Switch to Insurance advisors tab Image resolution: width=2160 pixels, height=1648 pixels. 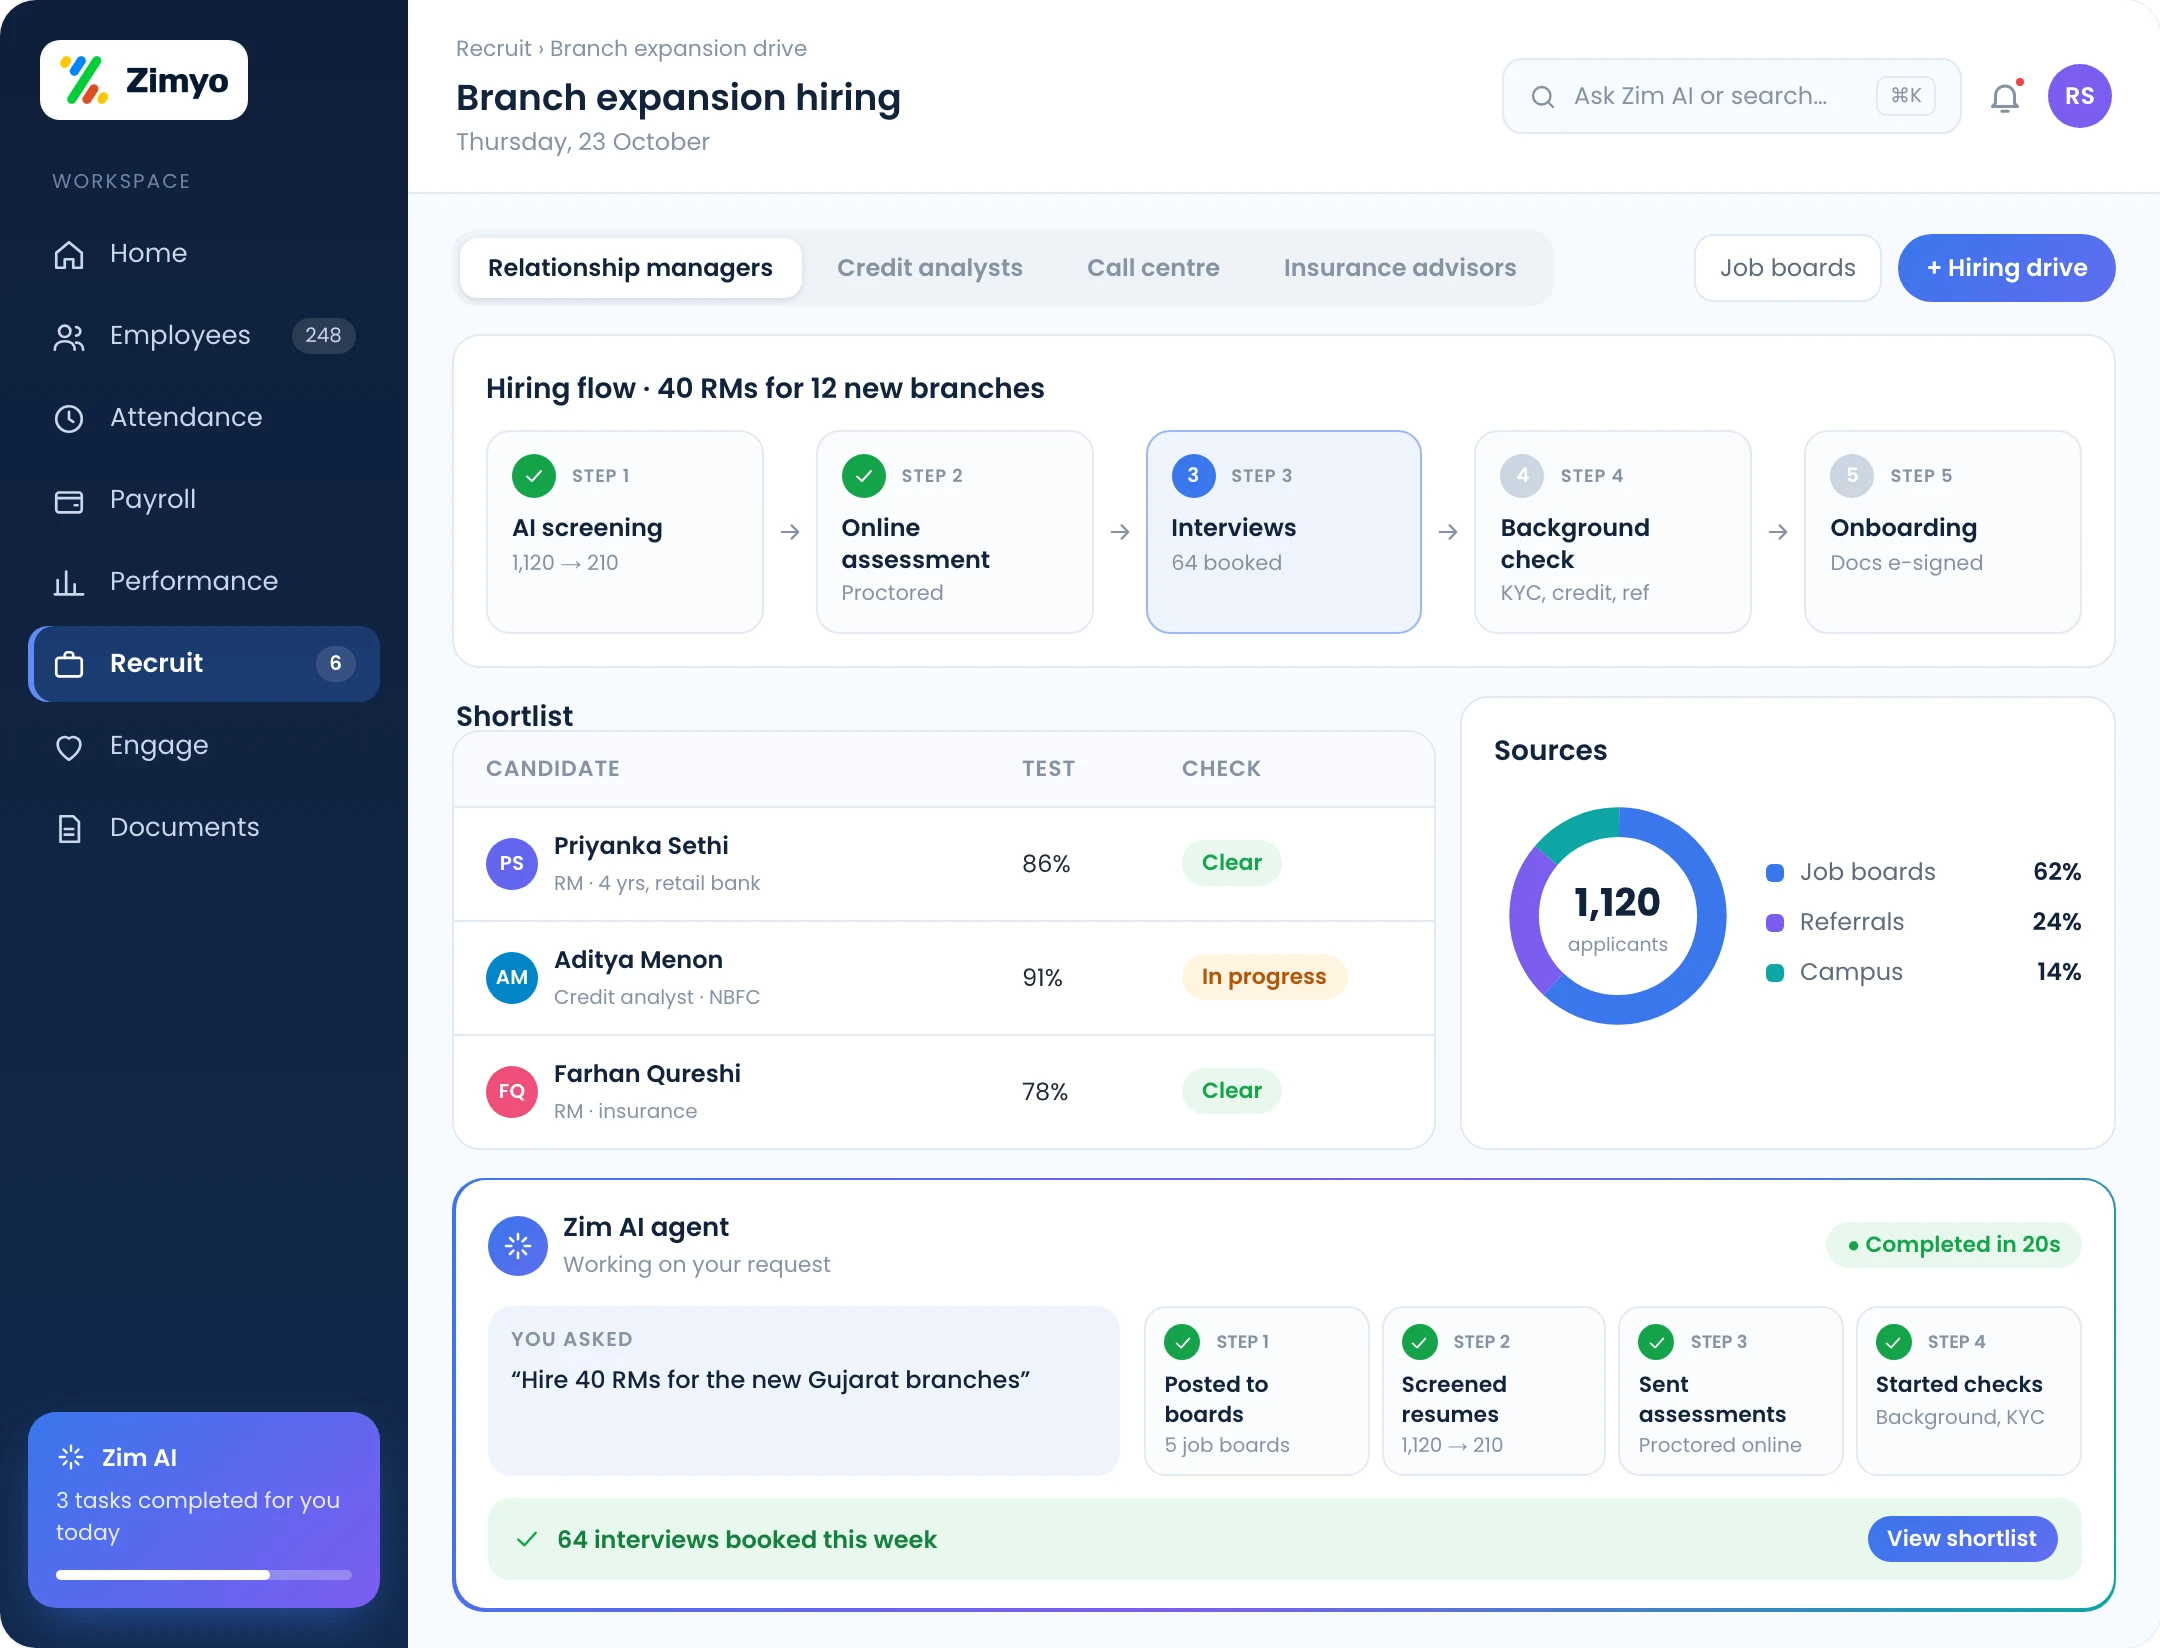(x=1400, y=268)
